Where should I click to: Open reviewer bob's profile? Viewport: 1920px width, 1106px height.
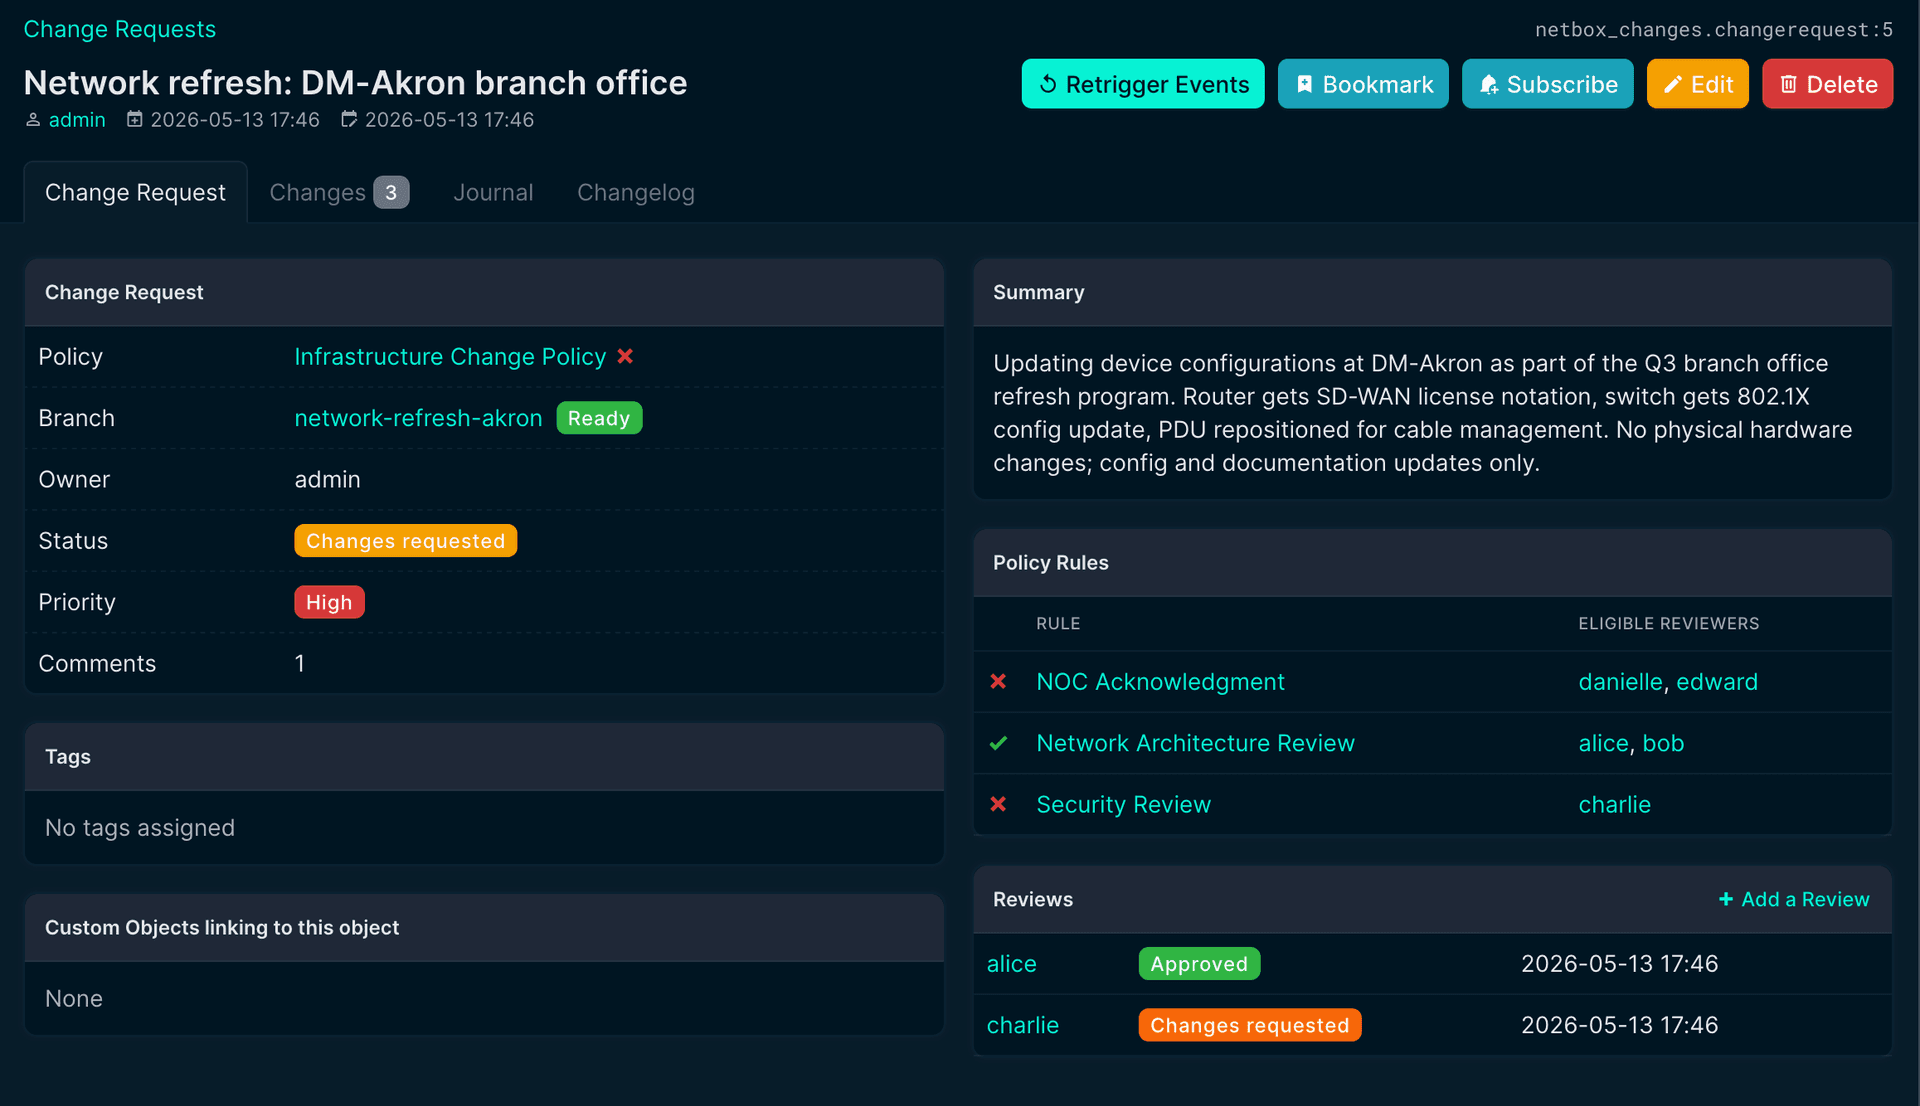1663,743
